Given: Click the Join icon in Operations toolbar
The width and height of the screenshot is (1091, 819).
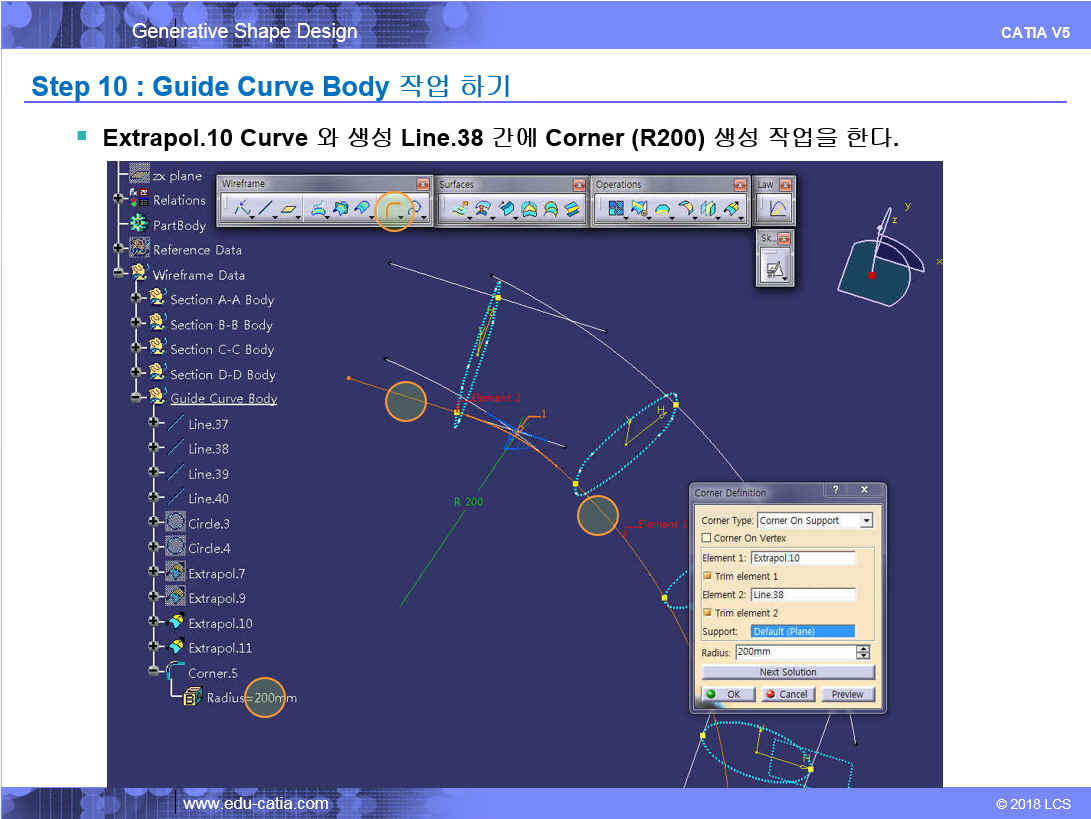Looking at the screenshot, I should tap(616, 209).
